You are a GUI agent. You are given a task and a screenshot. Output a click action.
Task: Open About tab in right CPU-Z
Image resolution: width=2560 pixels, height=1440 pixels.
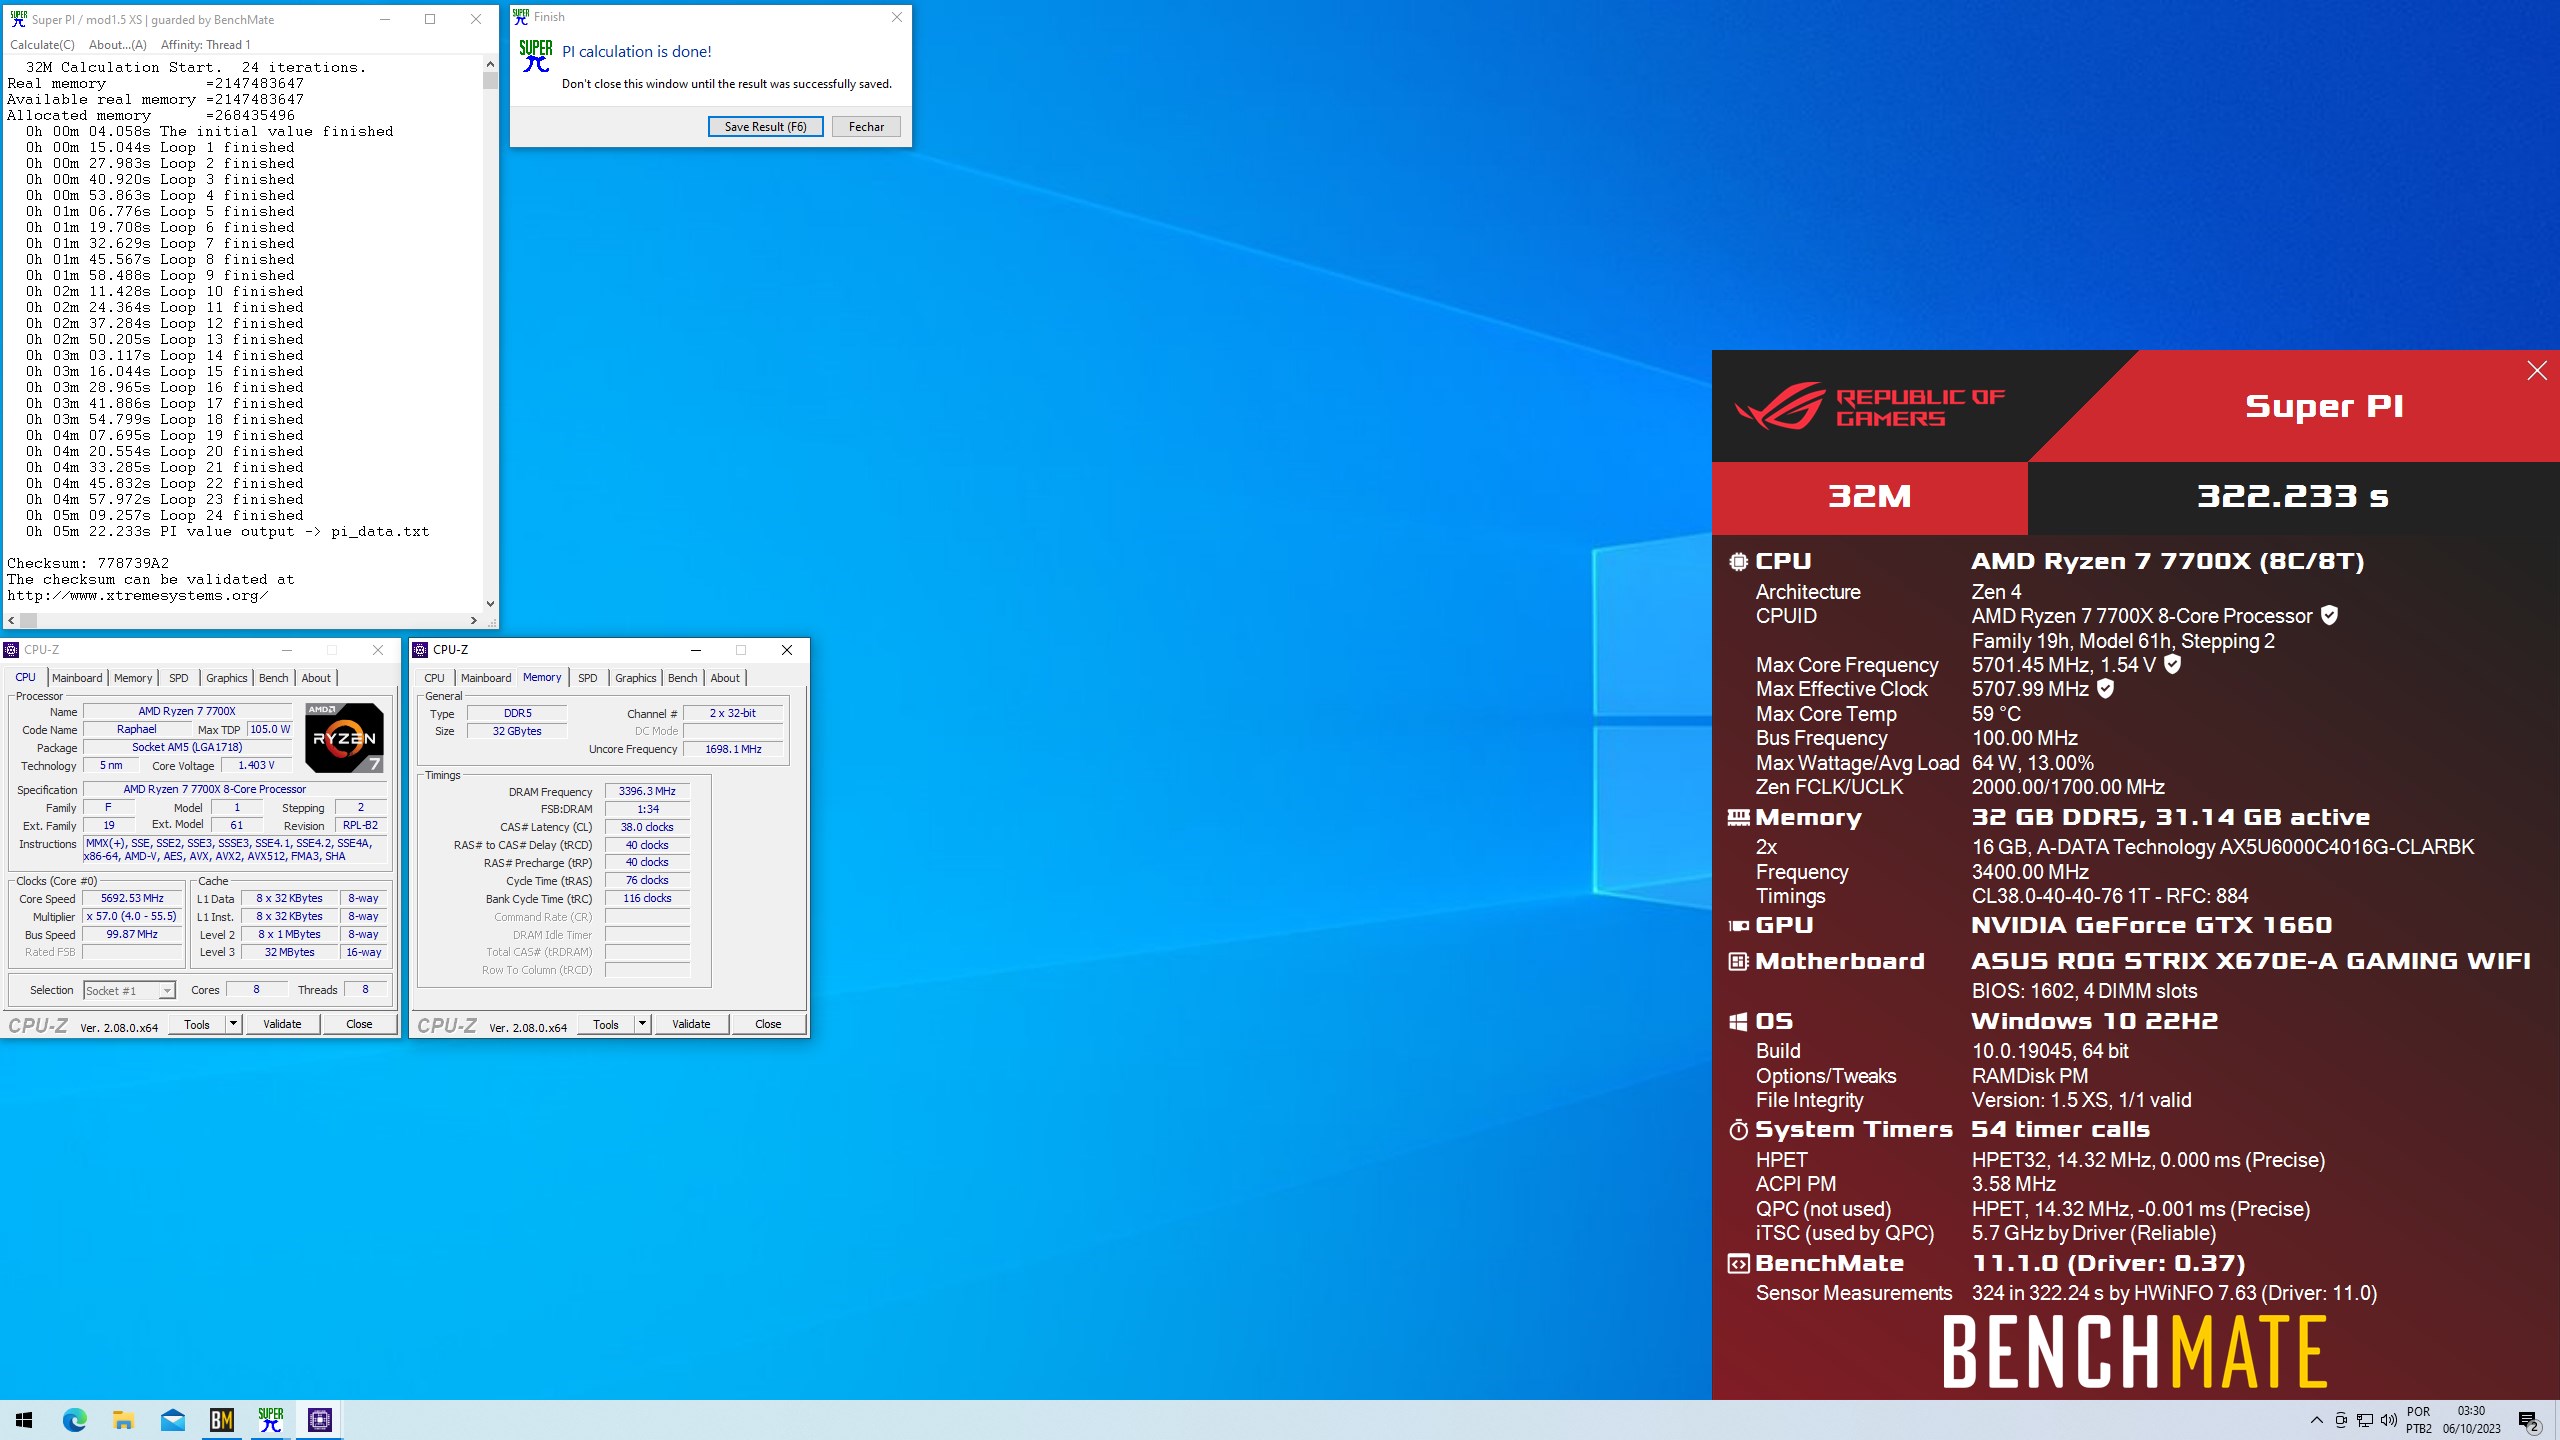pos(725,678)
